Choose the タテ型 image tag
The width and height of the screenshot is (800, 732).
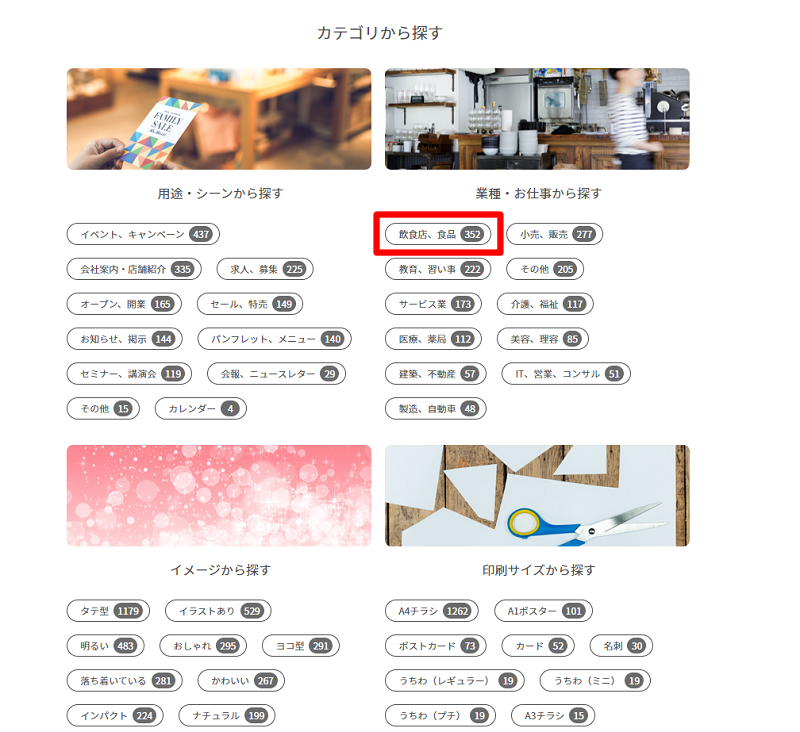click(108, 611)
